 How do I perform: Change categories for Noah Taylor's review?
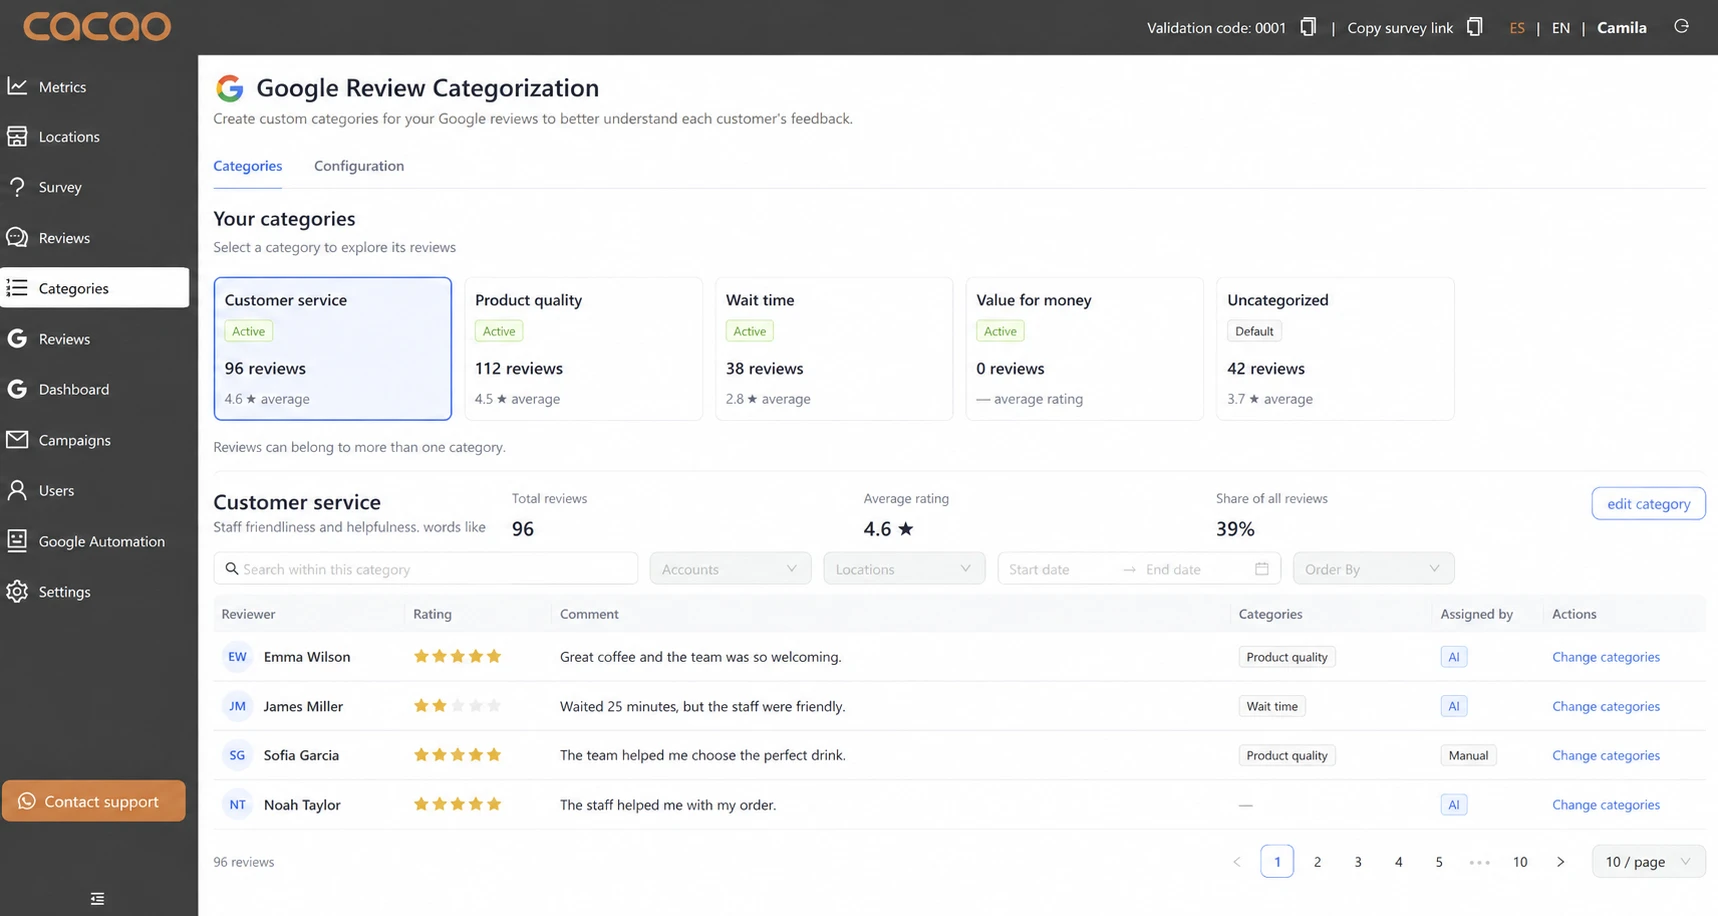pyautogui.click(x=1605, y=804)
